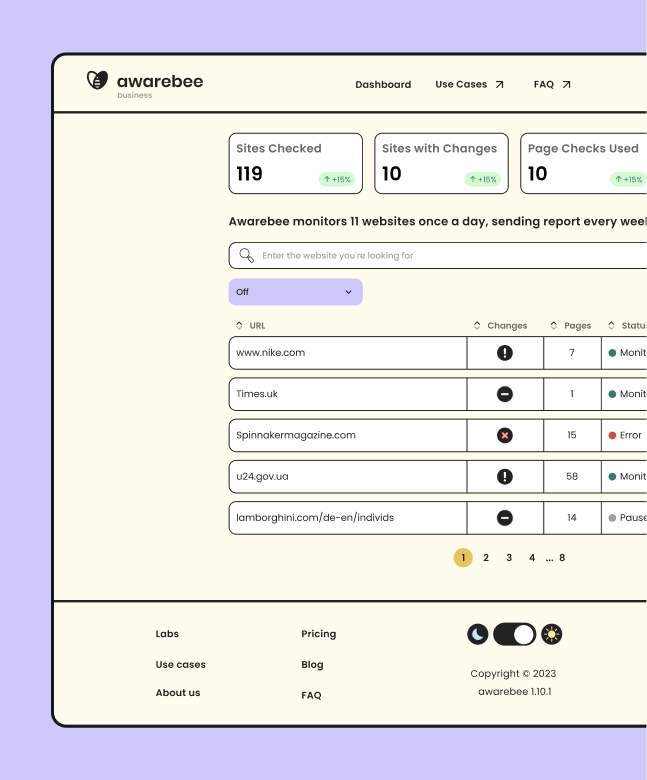Toggle the dark/light theme switch

pos(514,634)
